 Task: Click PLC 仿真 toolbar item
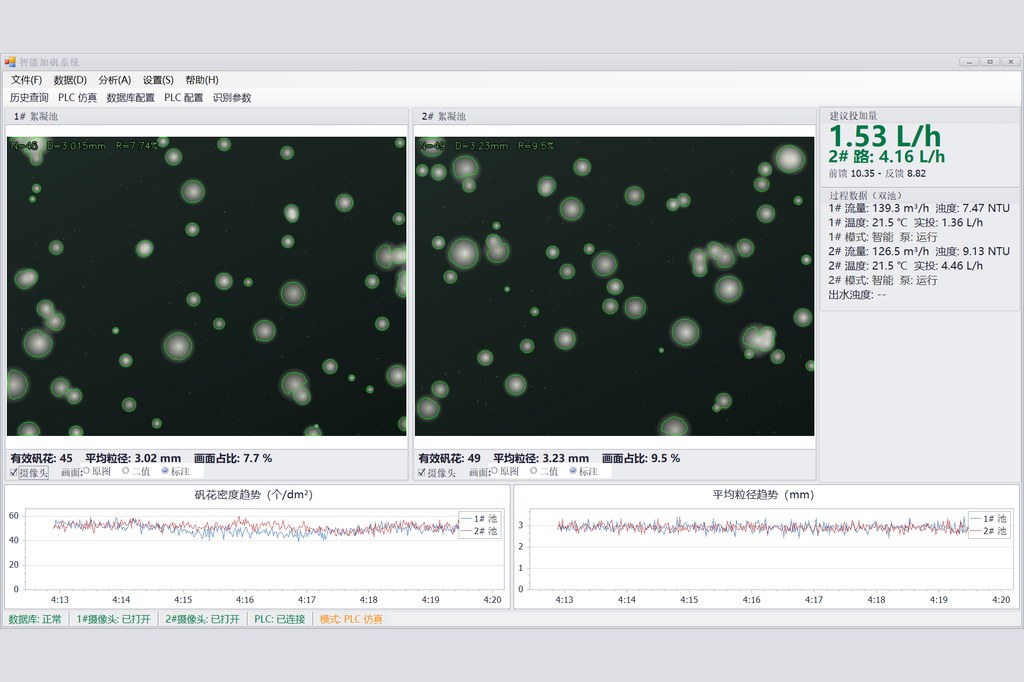[77, 97]
